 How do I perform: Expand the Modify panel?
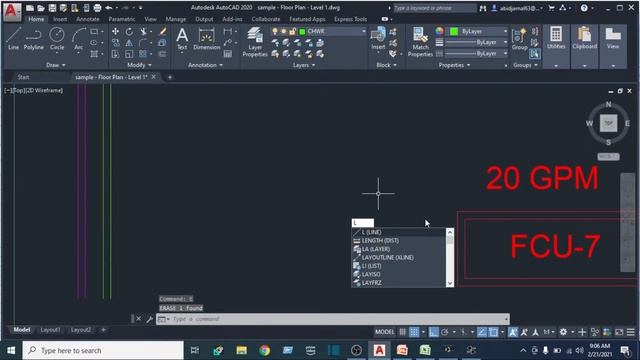click(x=139, y=65)
